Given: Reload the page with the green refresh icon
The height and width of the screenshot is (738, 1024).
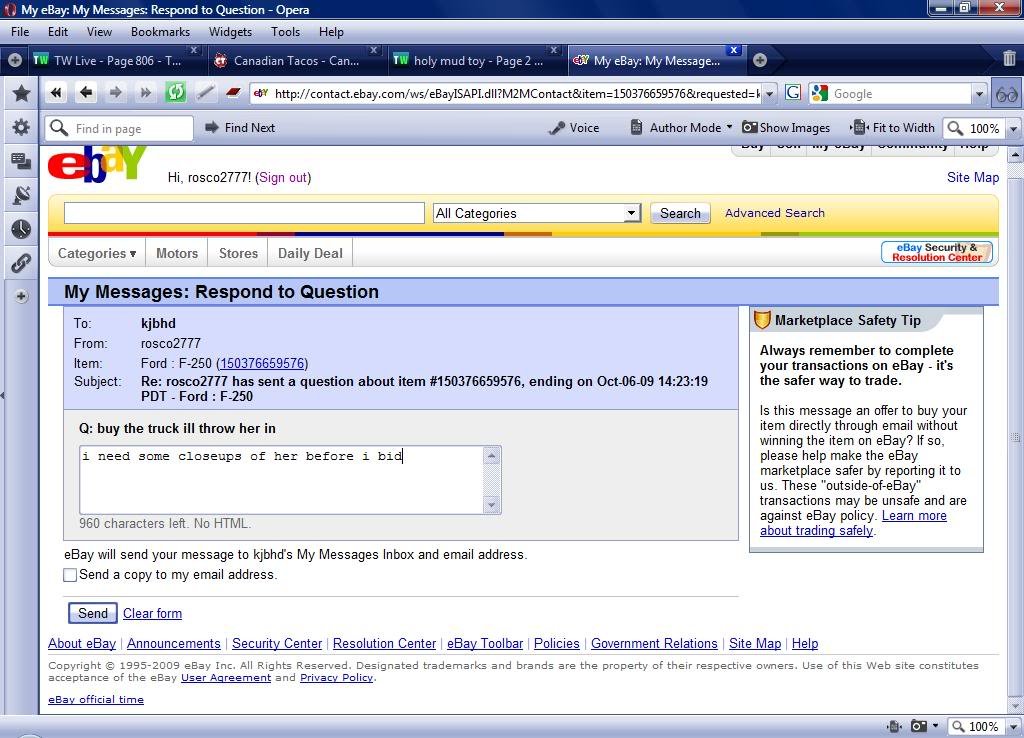Looking at the screenshot, I should click(175, 93).
